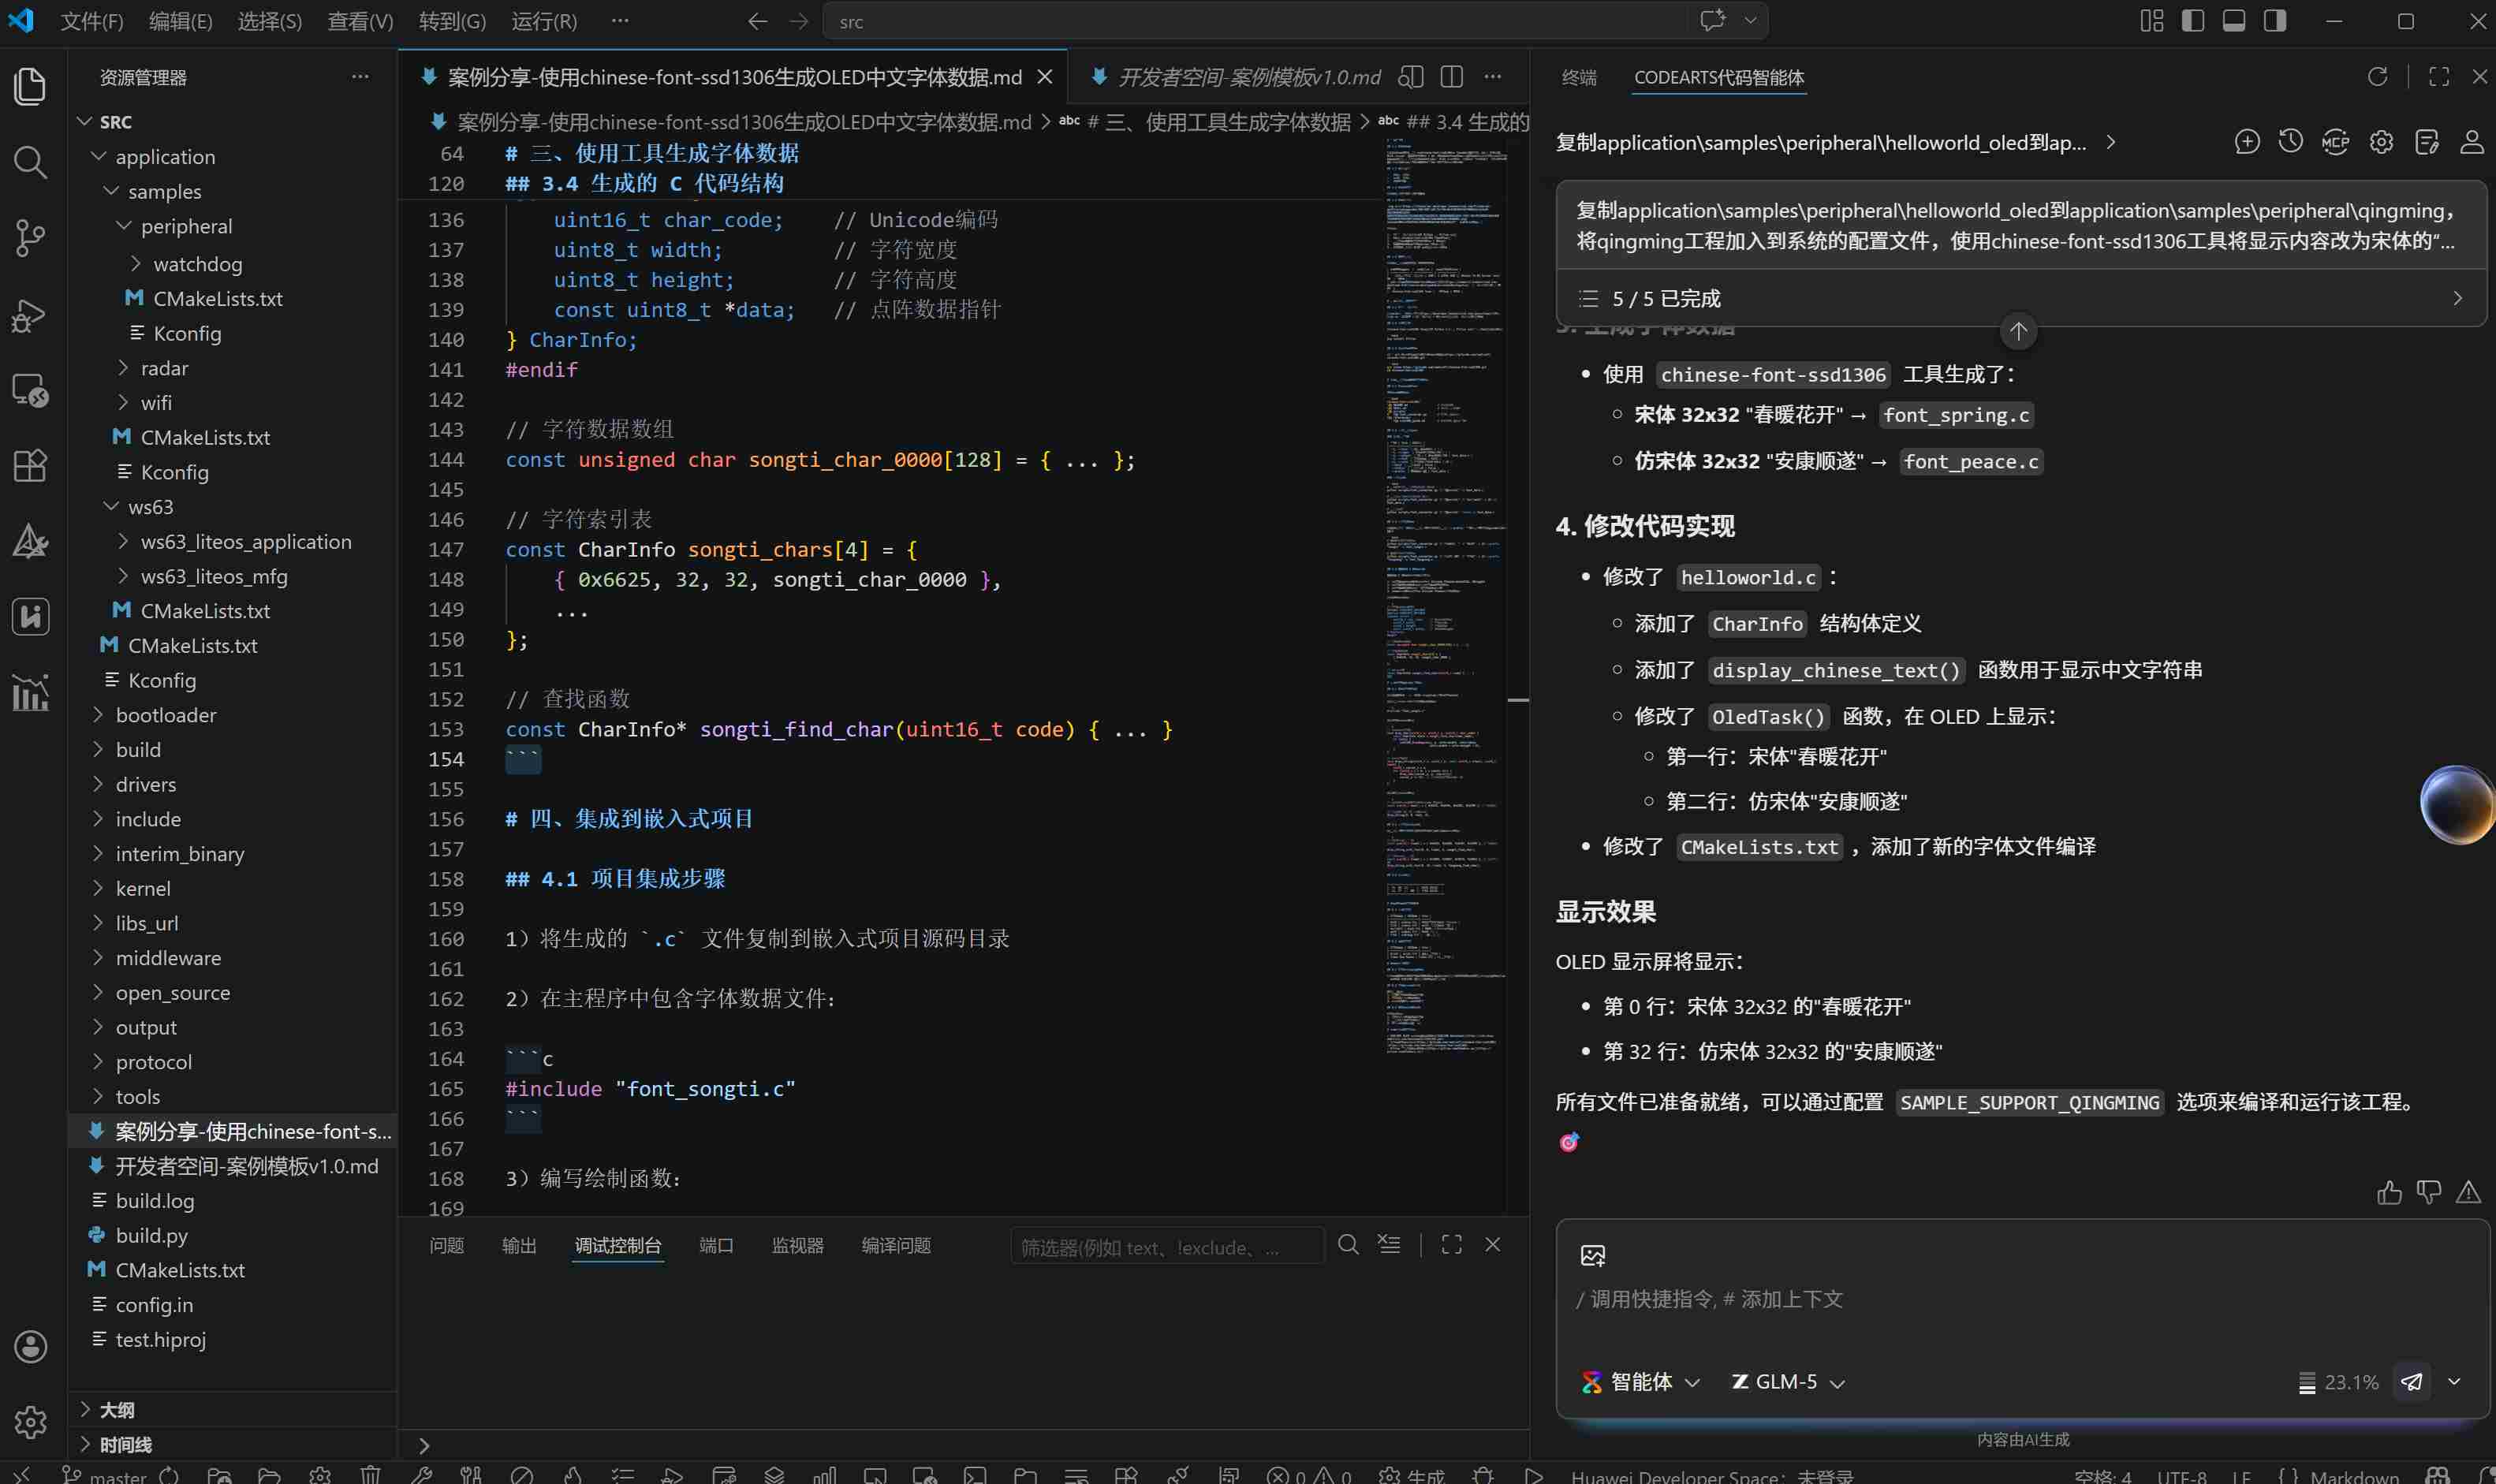Click the MCP icon in agent panel
Viewport: 2496px width, 1484px height.
coord(2335,142)
